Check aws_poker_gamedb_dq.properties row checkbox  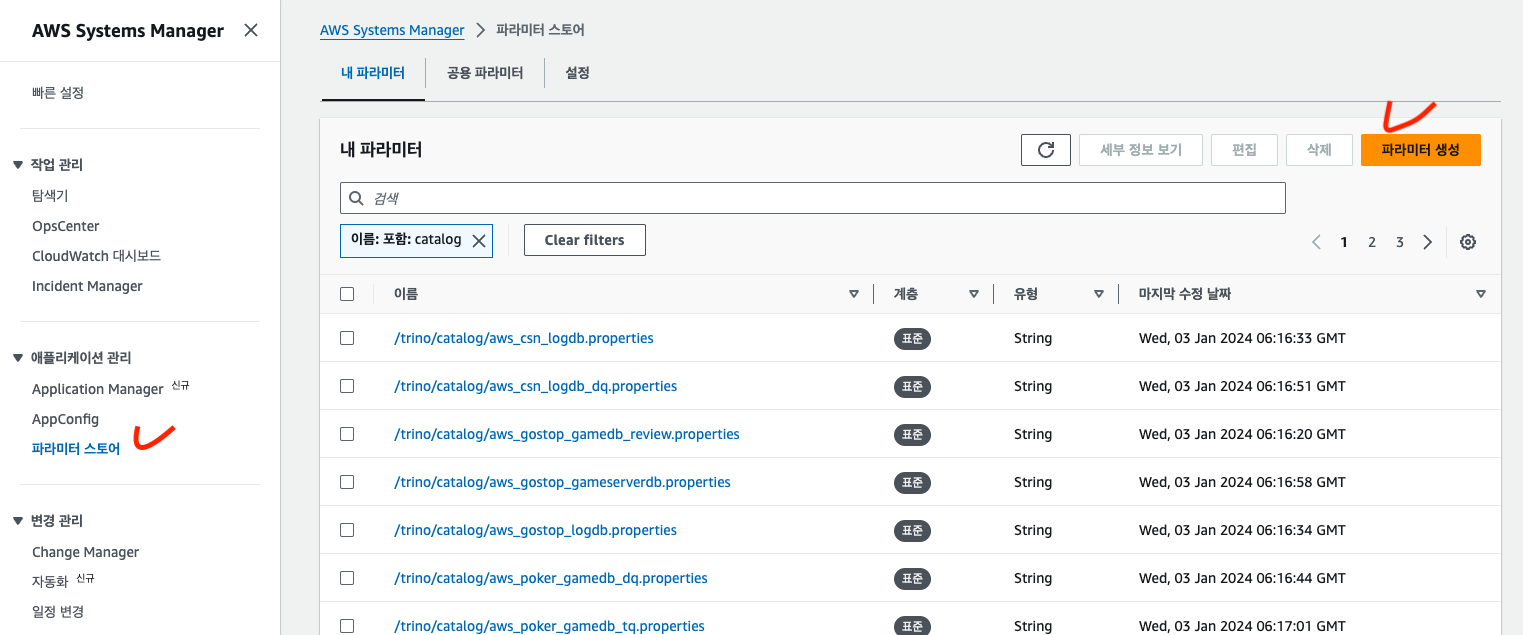tap(347, 578)
